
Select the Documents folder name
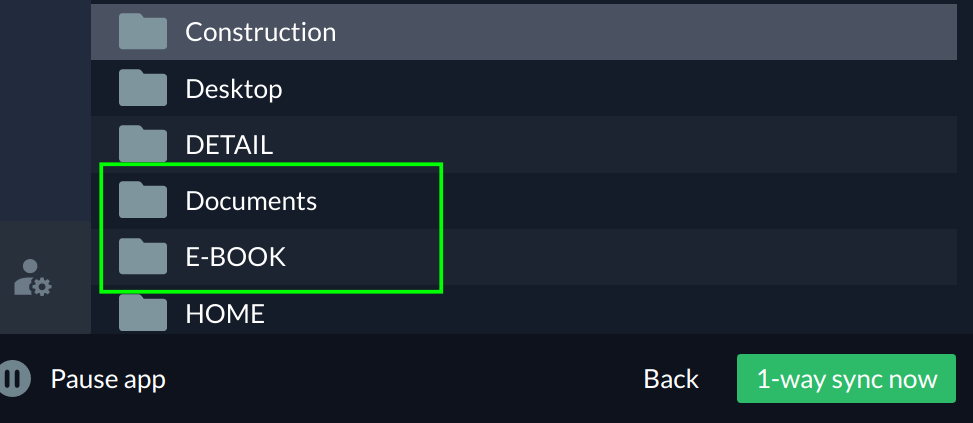pos(251,201)
